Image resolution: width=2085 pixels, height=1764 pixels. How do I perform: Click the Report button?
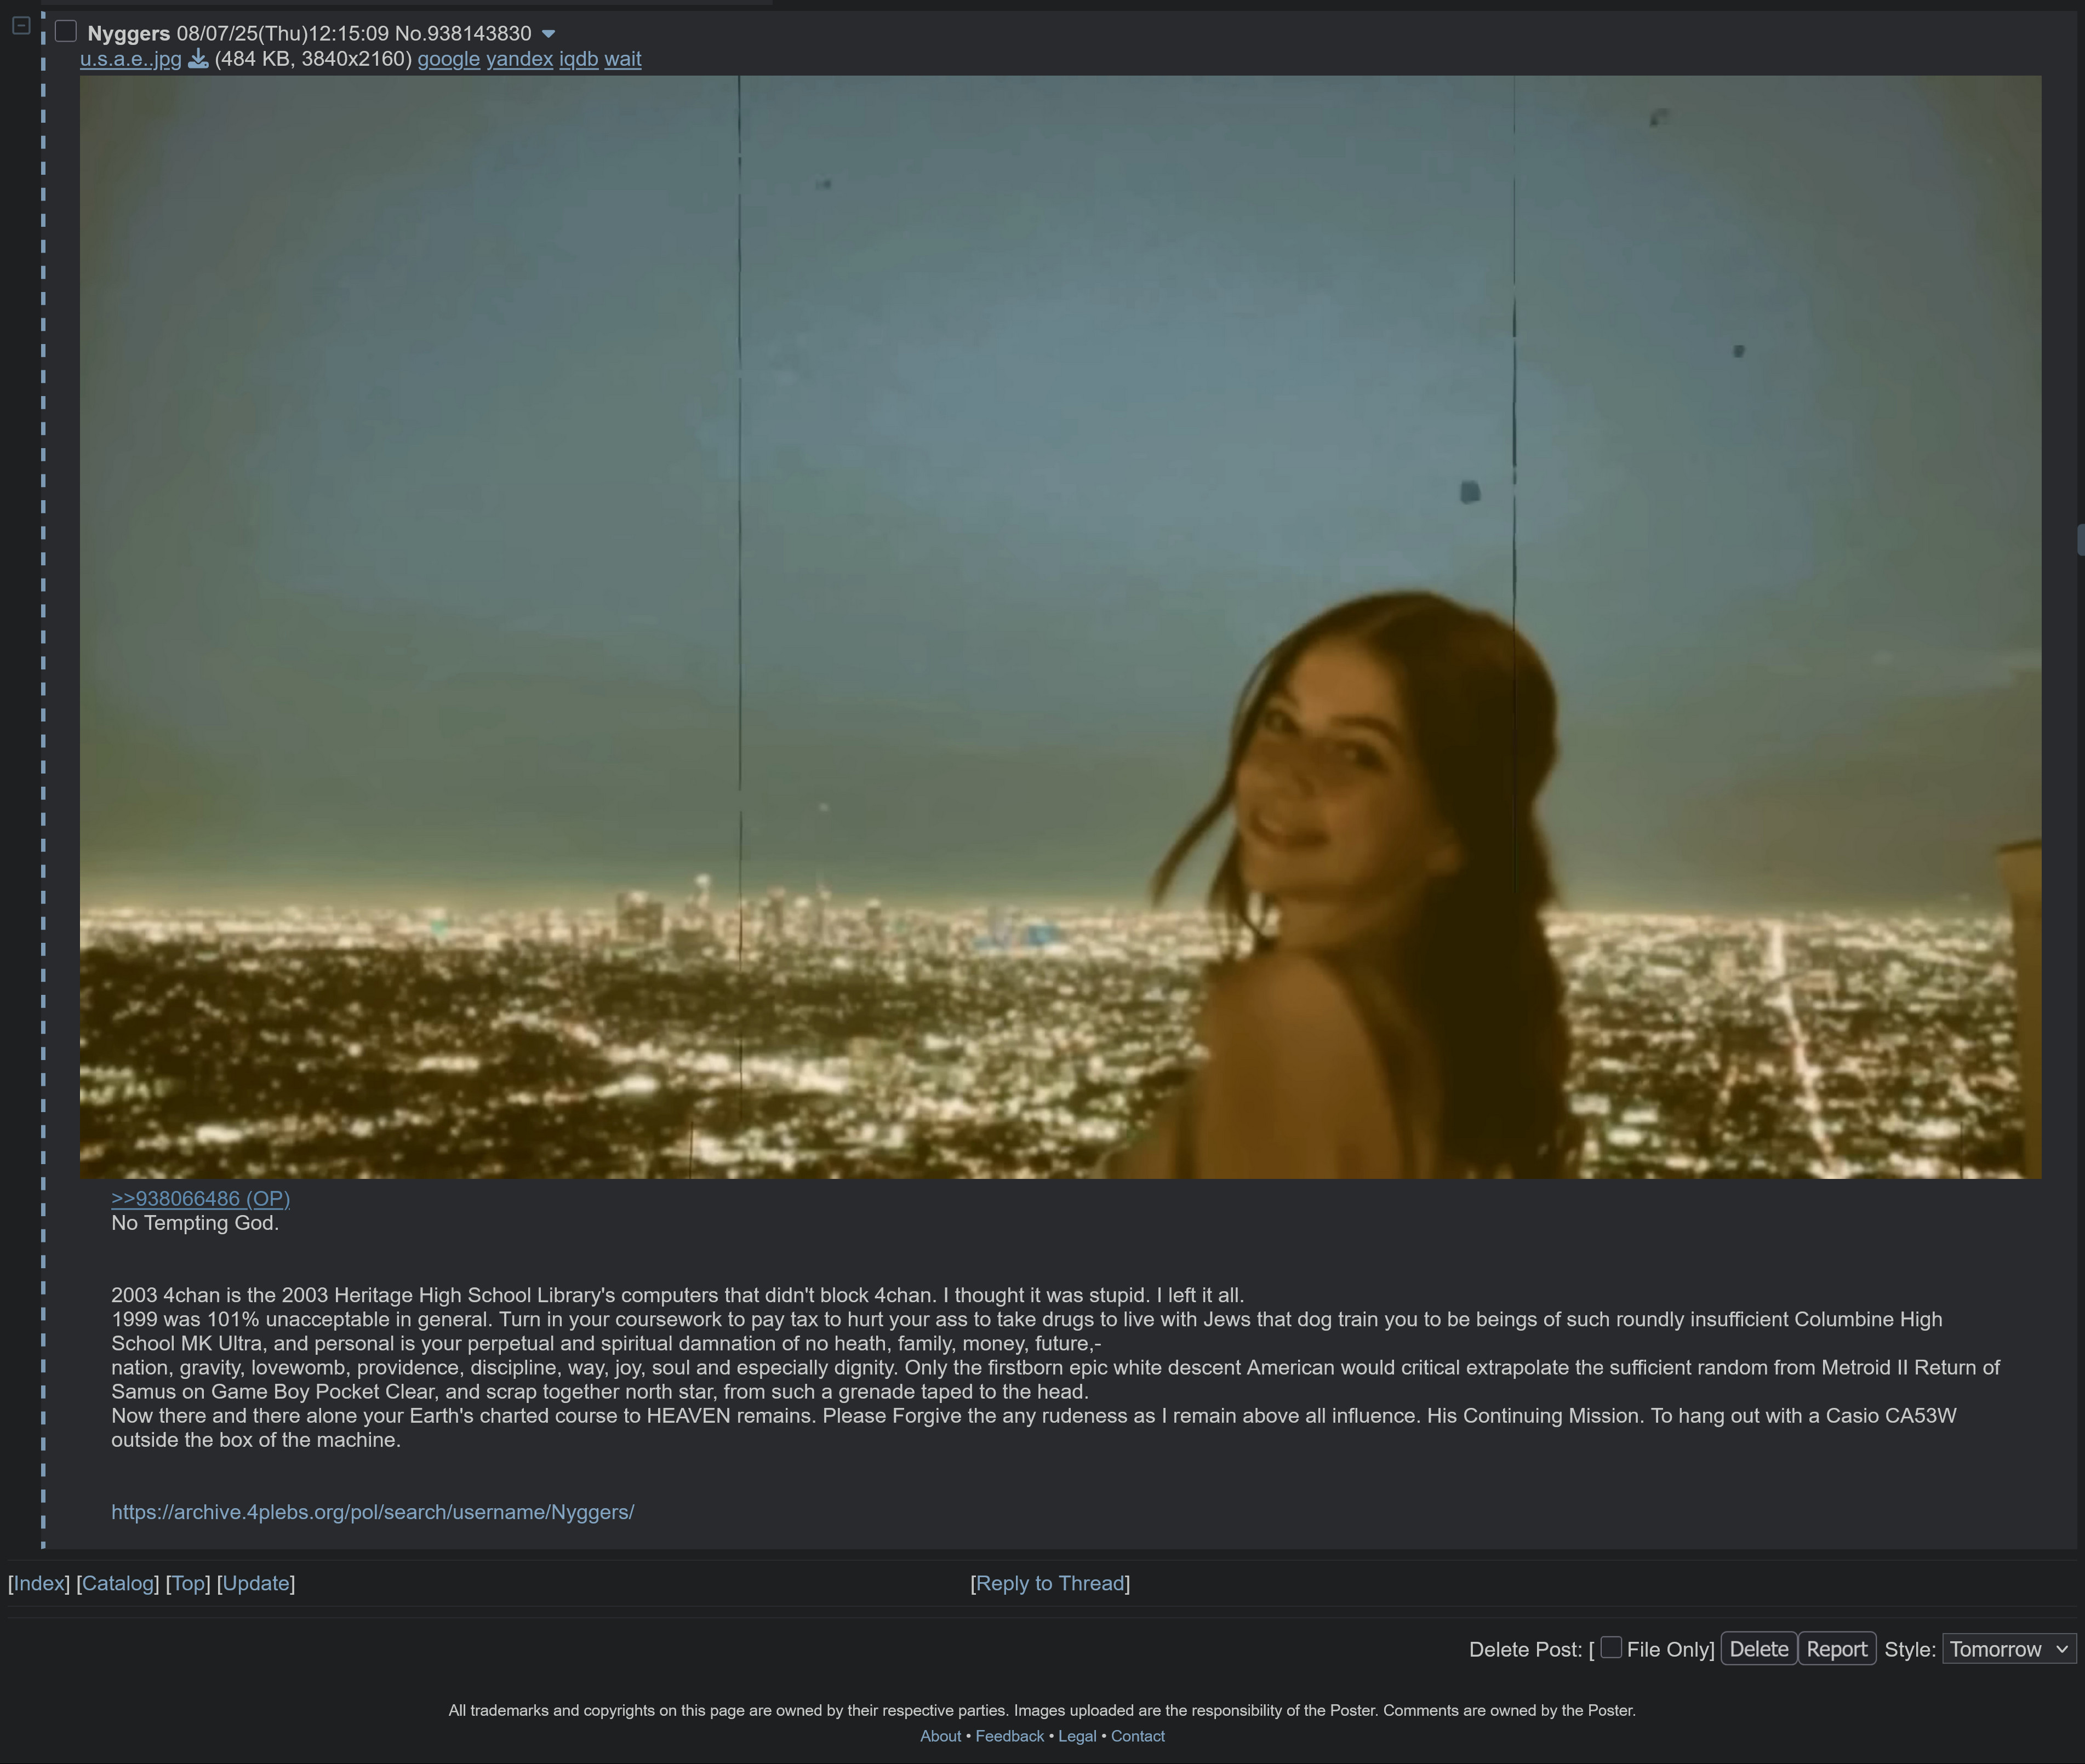pos(1837,1649)
